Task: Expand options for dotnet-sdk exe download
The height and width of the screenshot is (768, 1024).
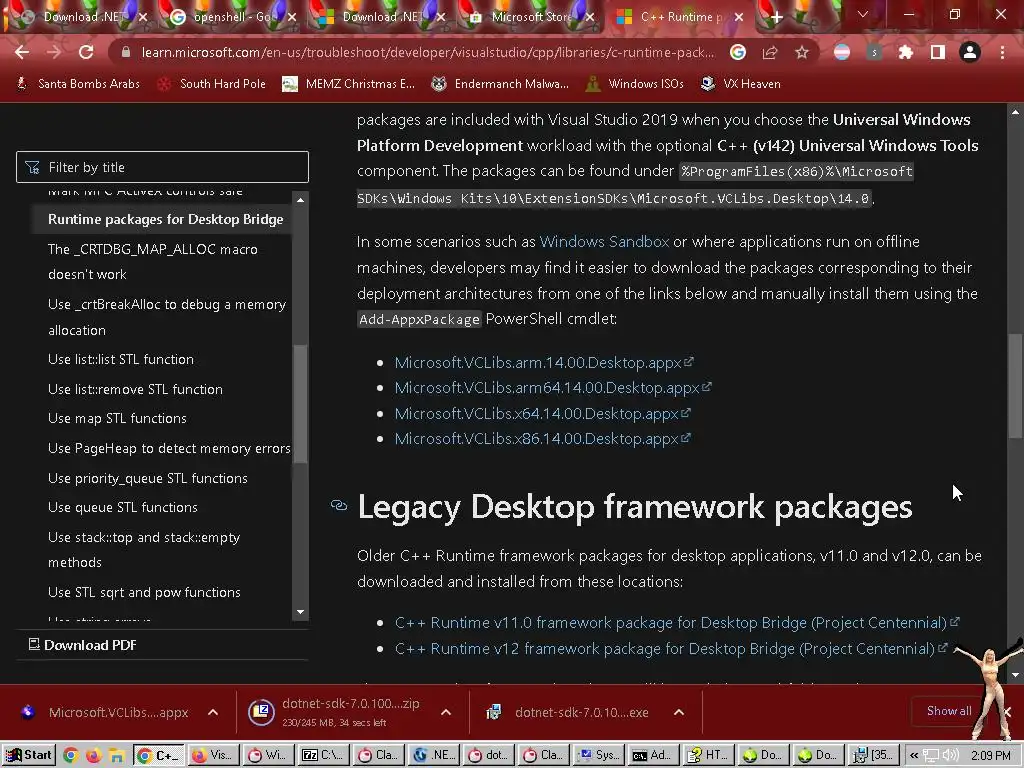Action: [679, 712]
